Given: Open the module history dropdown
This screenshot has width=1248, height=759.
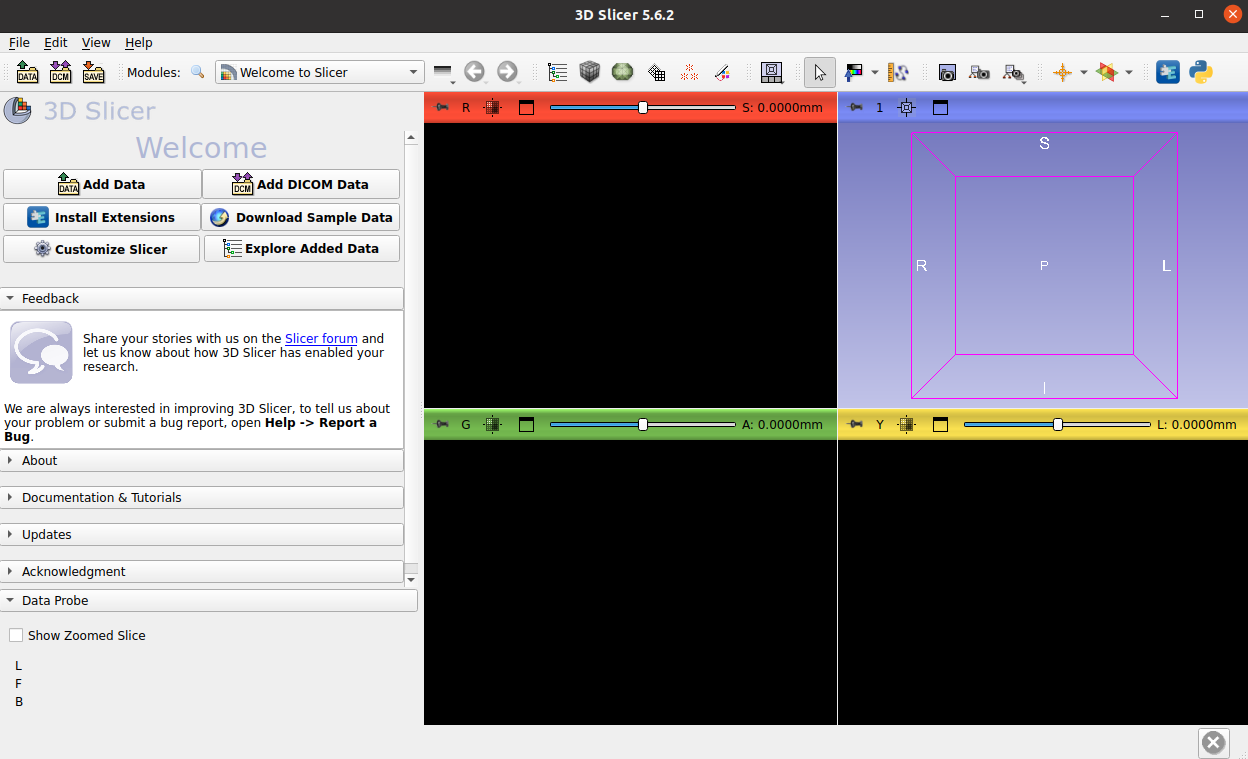Looking at the screenshot, I should click(x=443, y=72).
